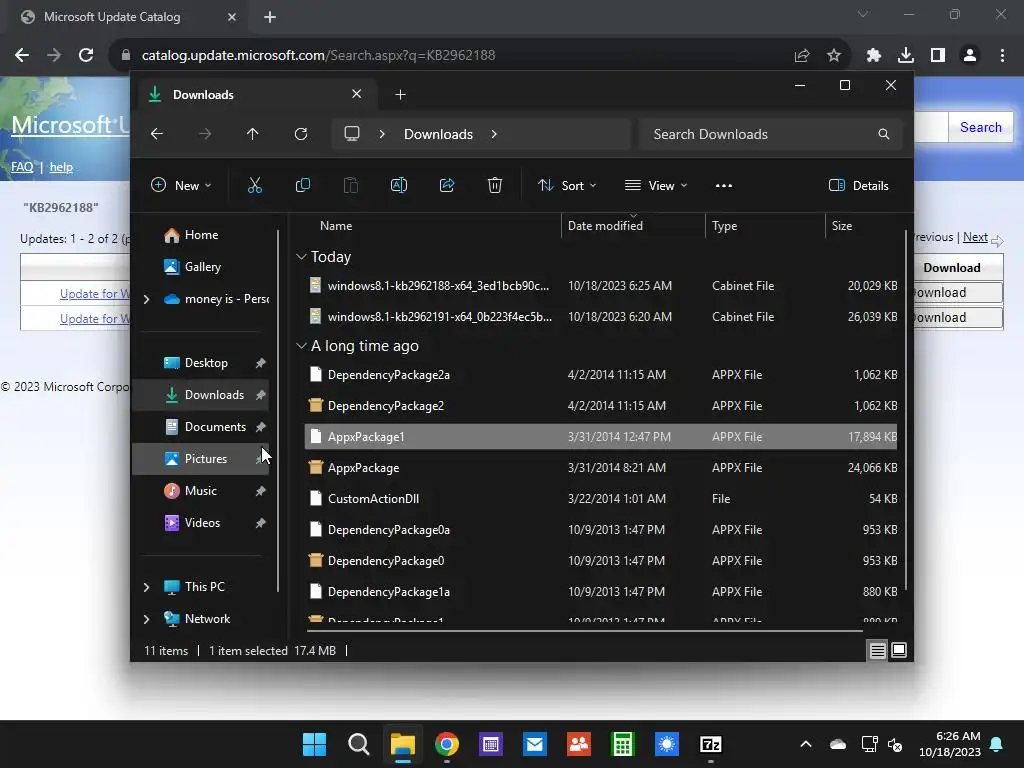
Task: Switch to details list view in status bar
Action: coord(878,650)
